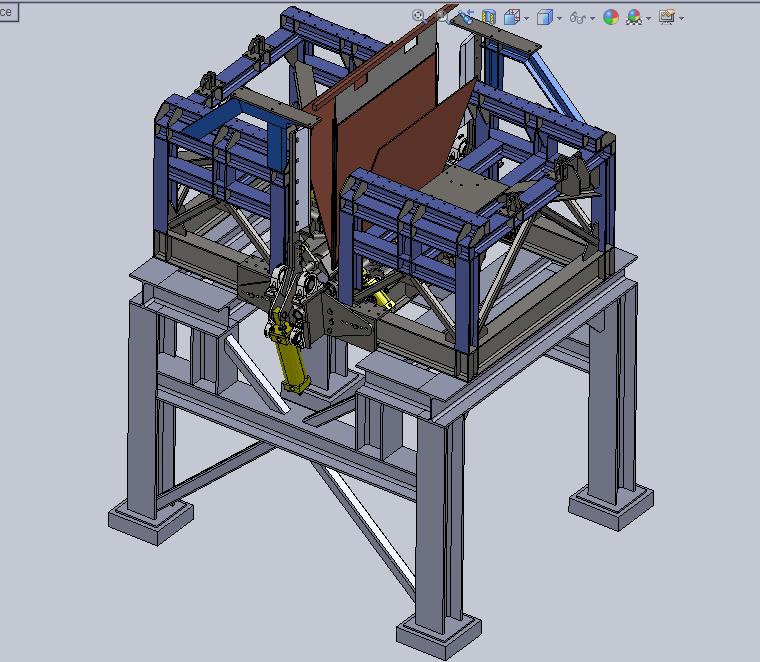Image resolution: width=760 pixels, height=662 pixels.
Task: Toggle the Section View tool
Action: (489, 17)
